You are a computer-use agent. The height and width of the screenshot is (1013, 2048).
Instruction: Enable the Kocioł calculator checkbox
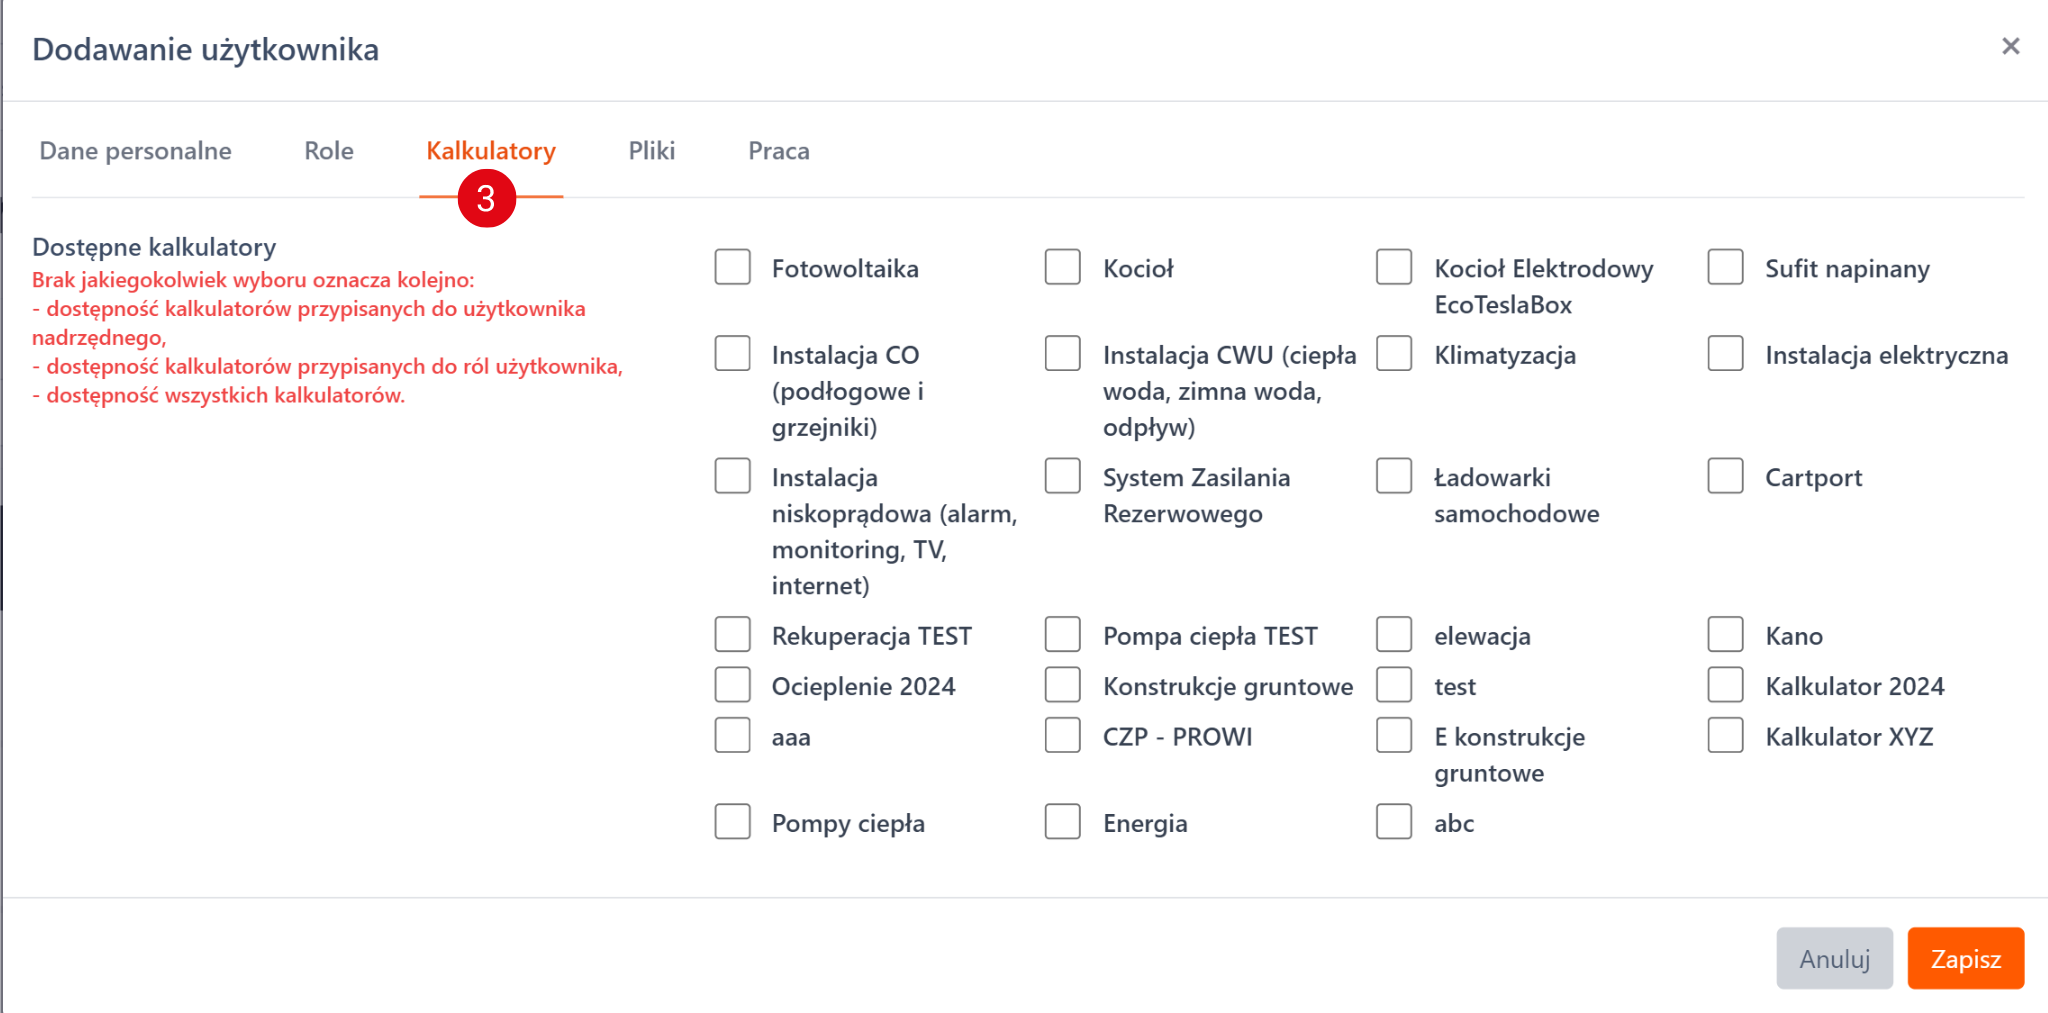(x=1062, y=267)
